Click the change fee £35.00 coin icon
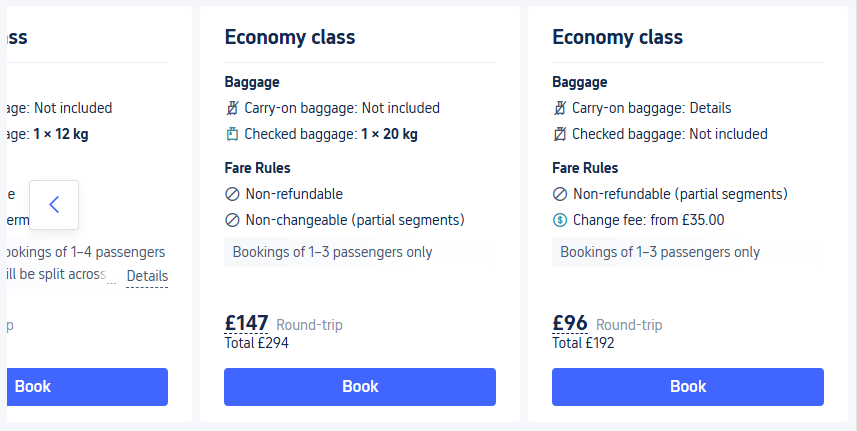This screenshot has height=431, width=857. (x=560, y=220)
